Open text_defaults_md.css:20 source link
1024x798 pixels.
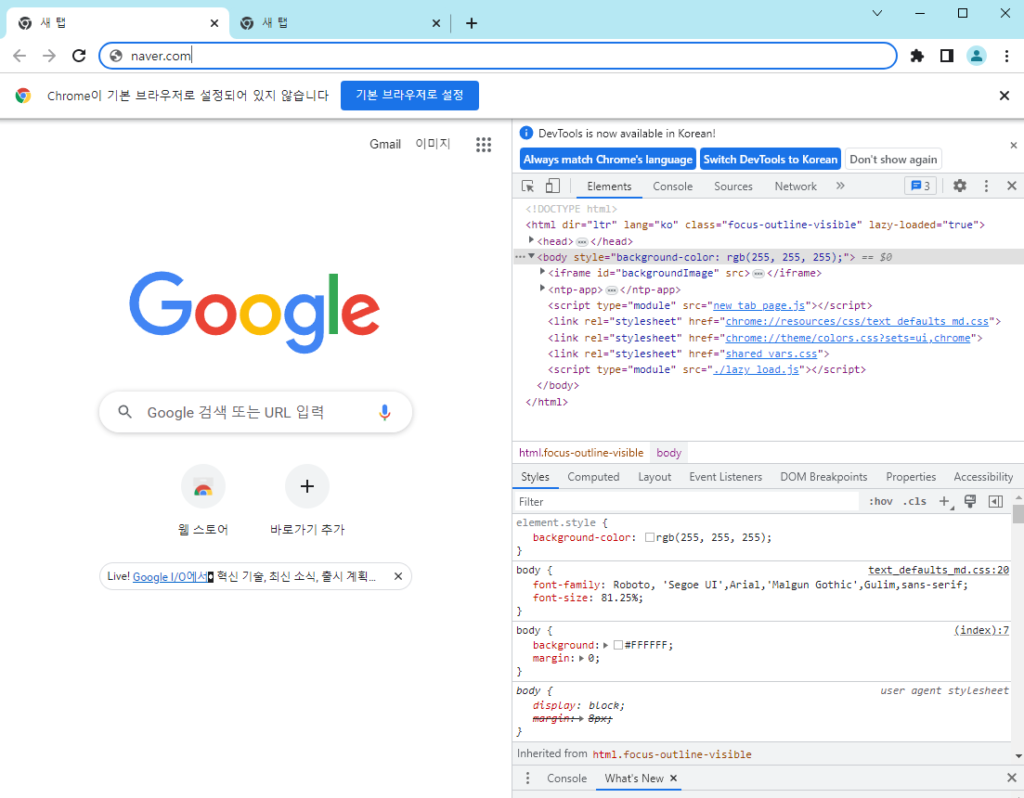coord(938,570)
